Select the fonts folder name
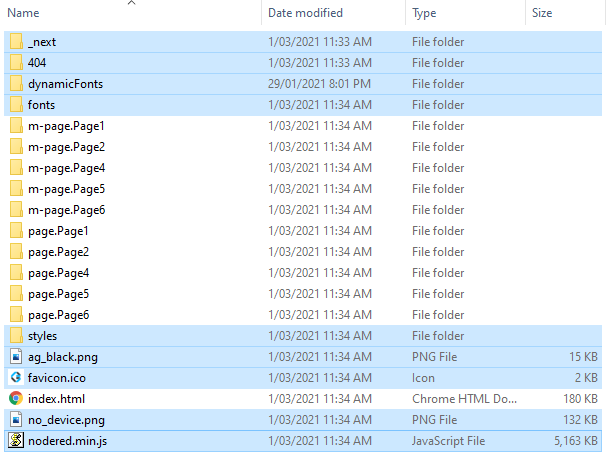This screenshot has width=610, height=476. tap(41, 105)
